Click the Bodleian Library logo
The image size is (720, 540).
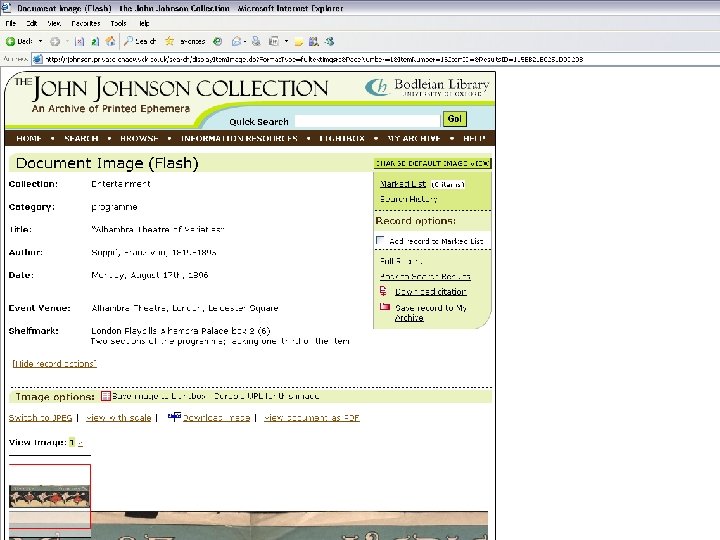(x=428, y=87)
